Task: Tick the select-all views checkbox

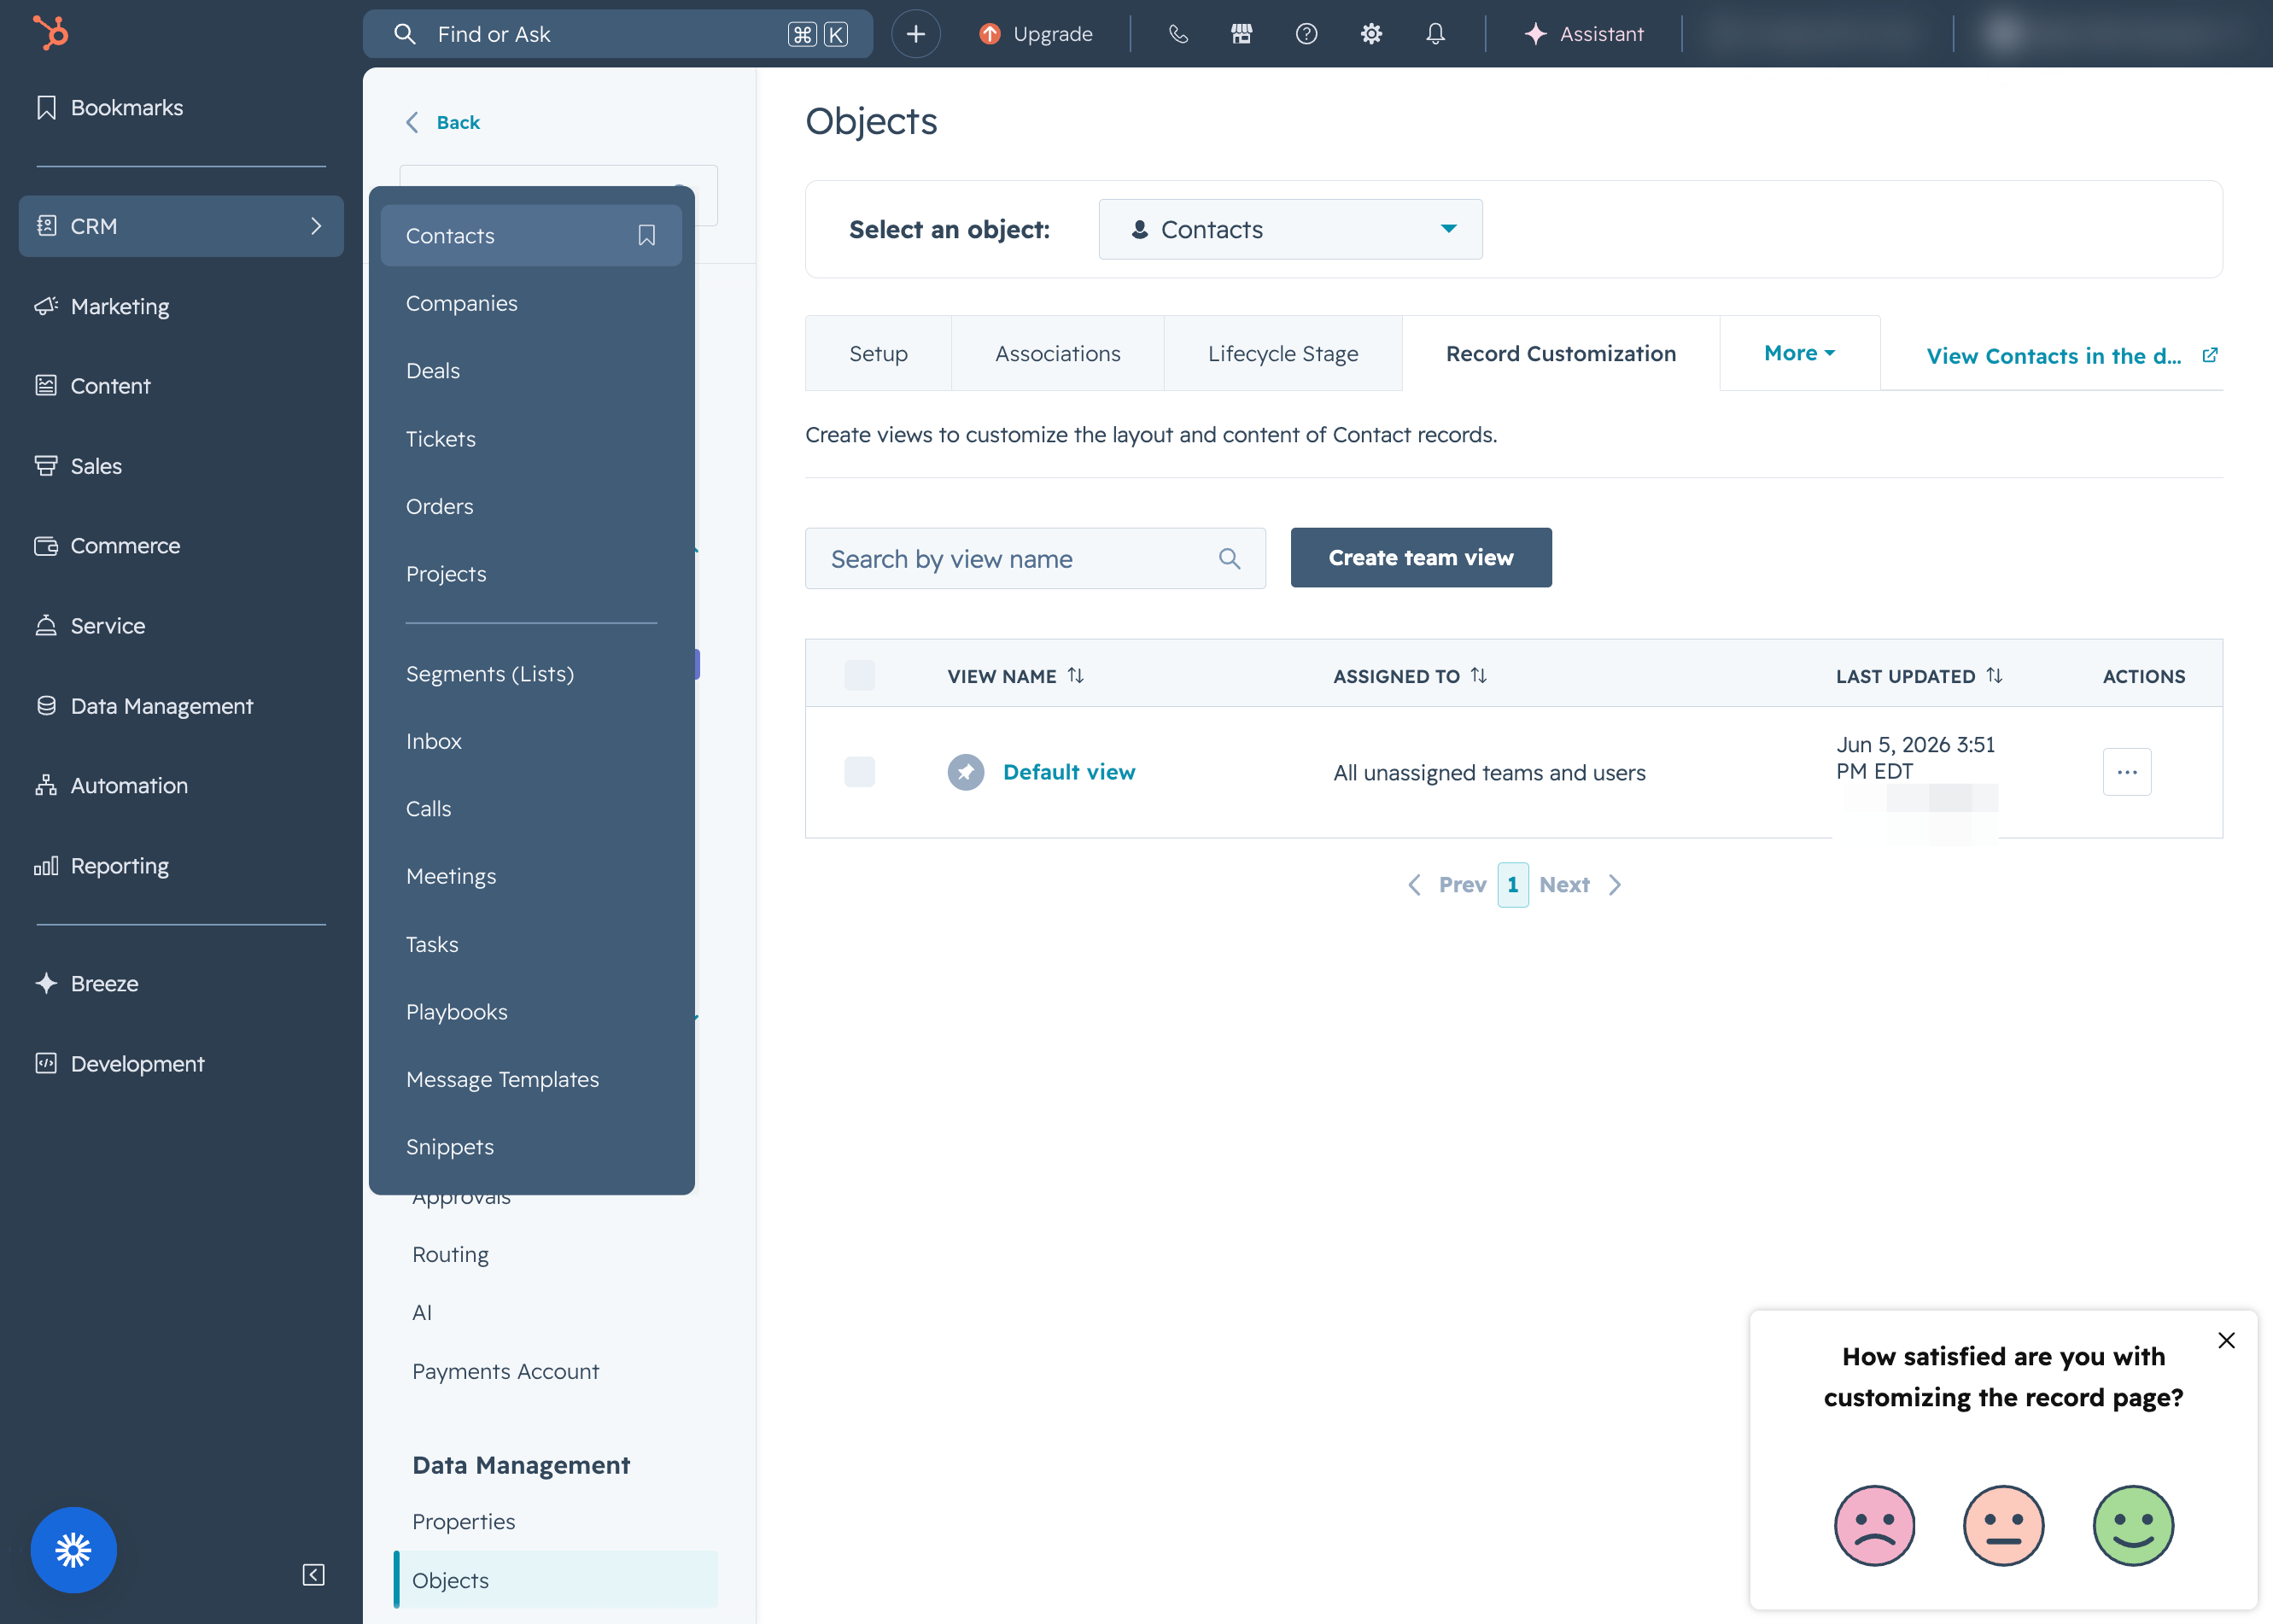Action: point(859,676)
